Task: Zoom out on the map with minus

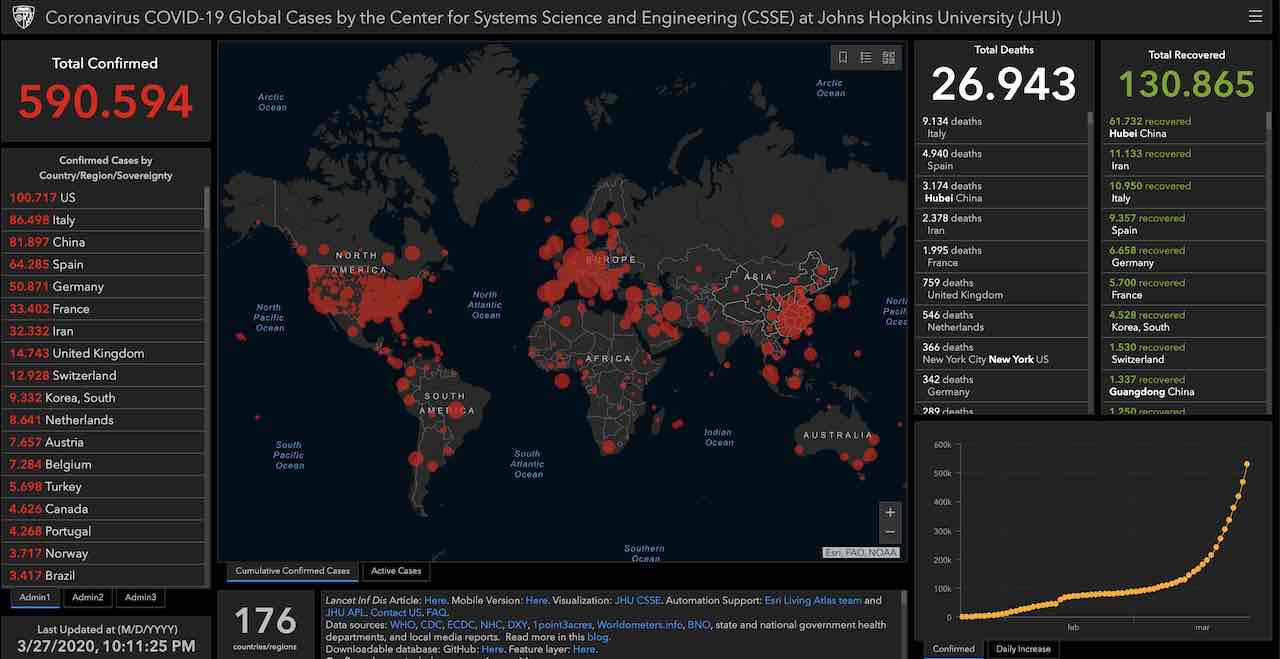Action: coord(890,533)
